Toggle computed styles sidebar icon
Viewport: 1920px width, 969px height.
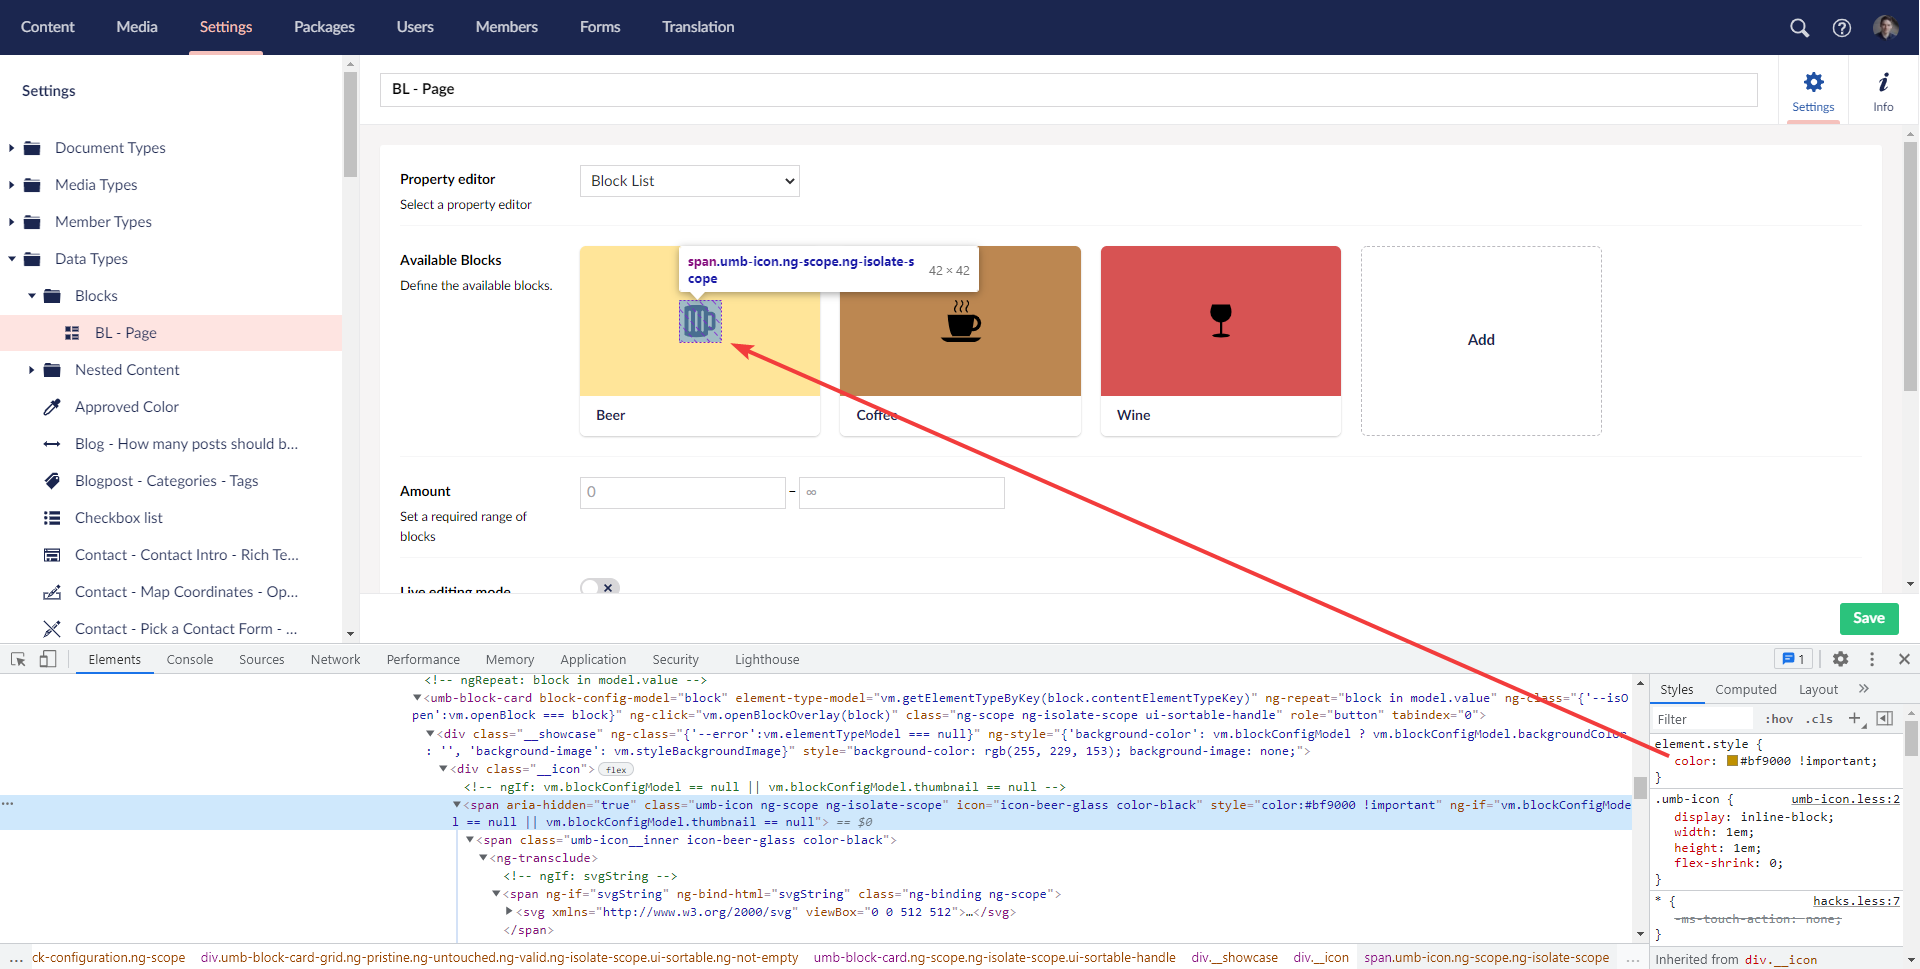(x=1884, y=718)
